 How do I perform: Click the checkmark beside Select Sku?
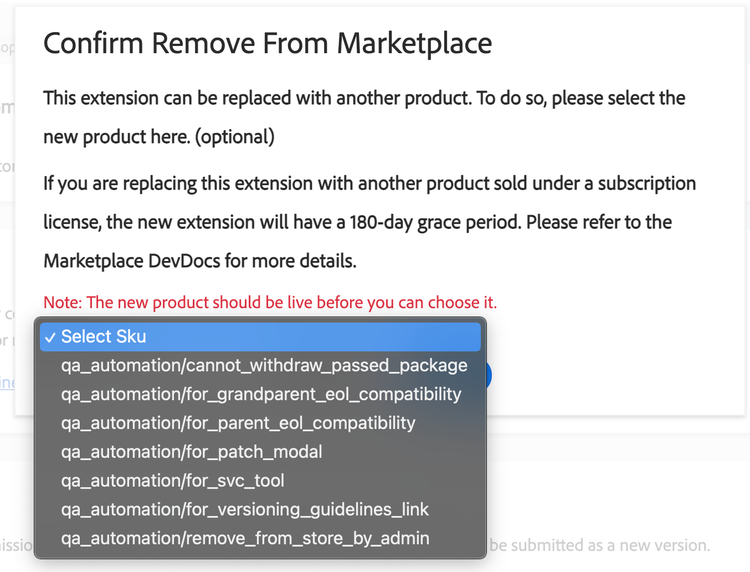pos(49,337)
